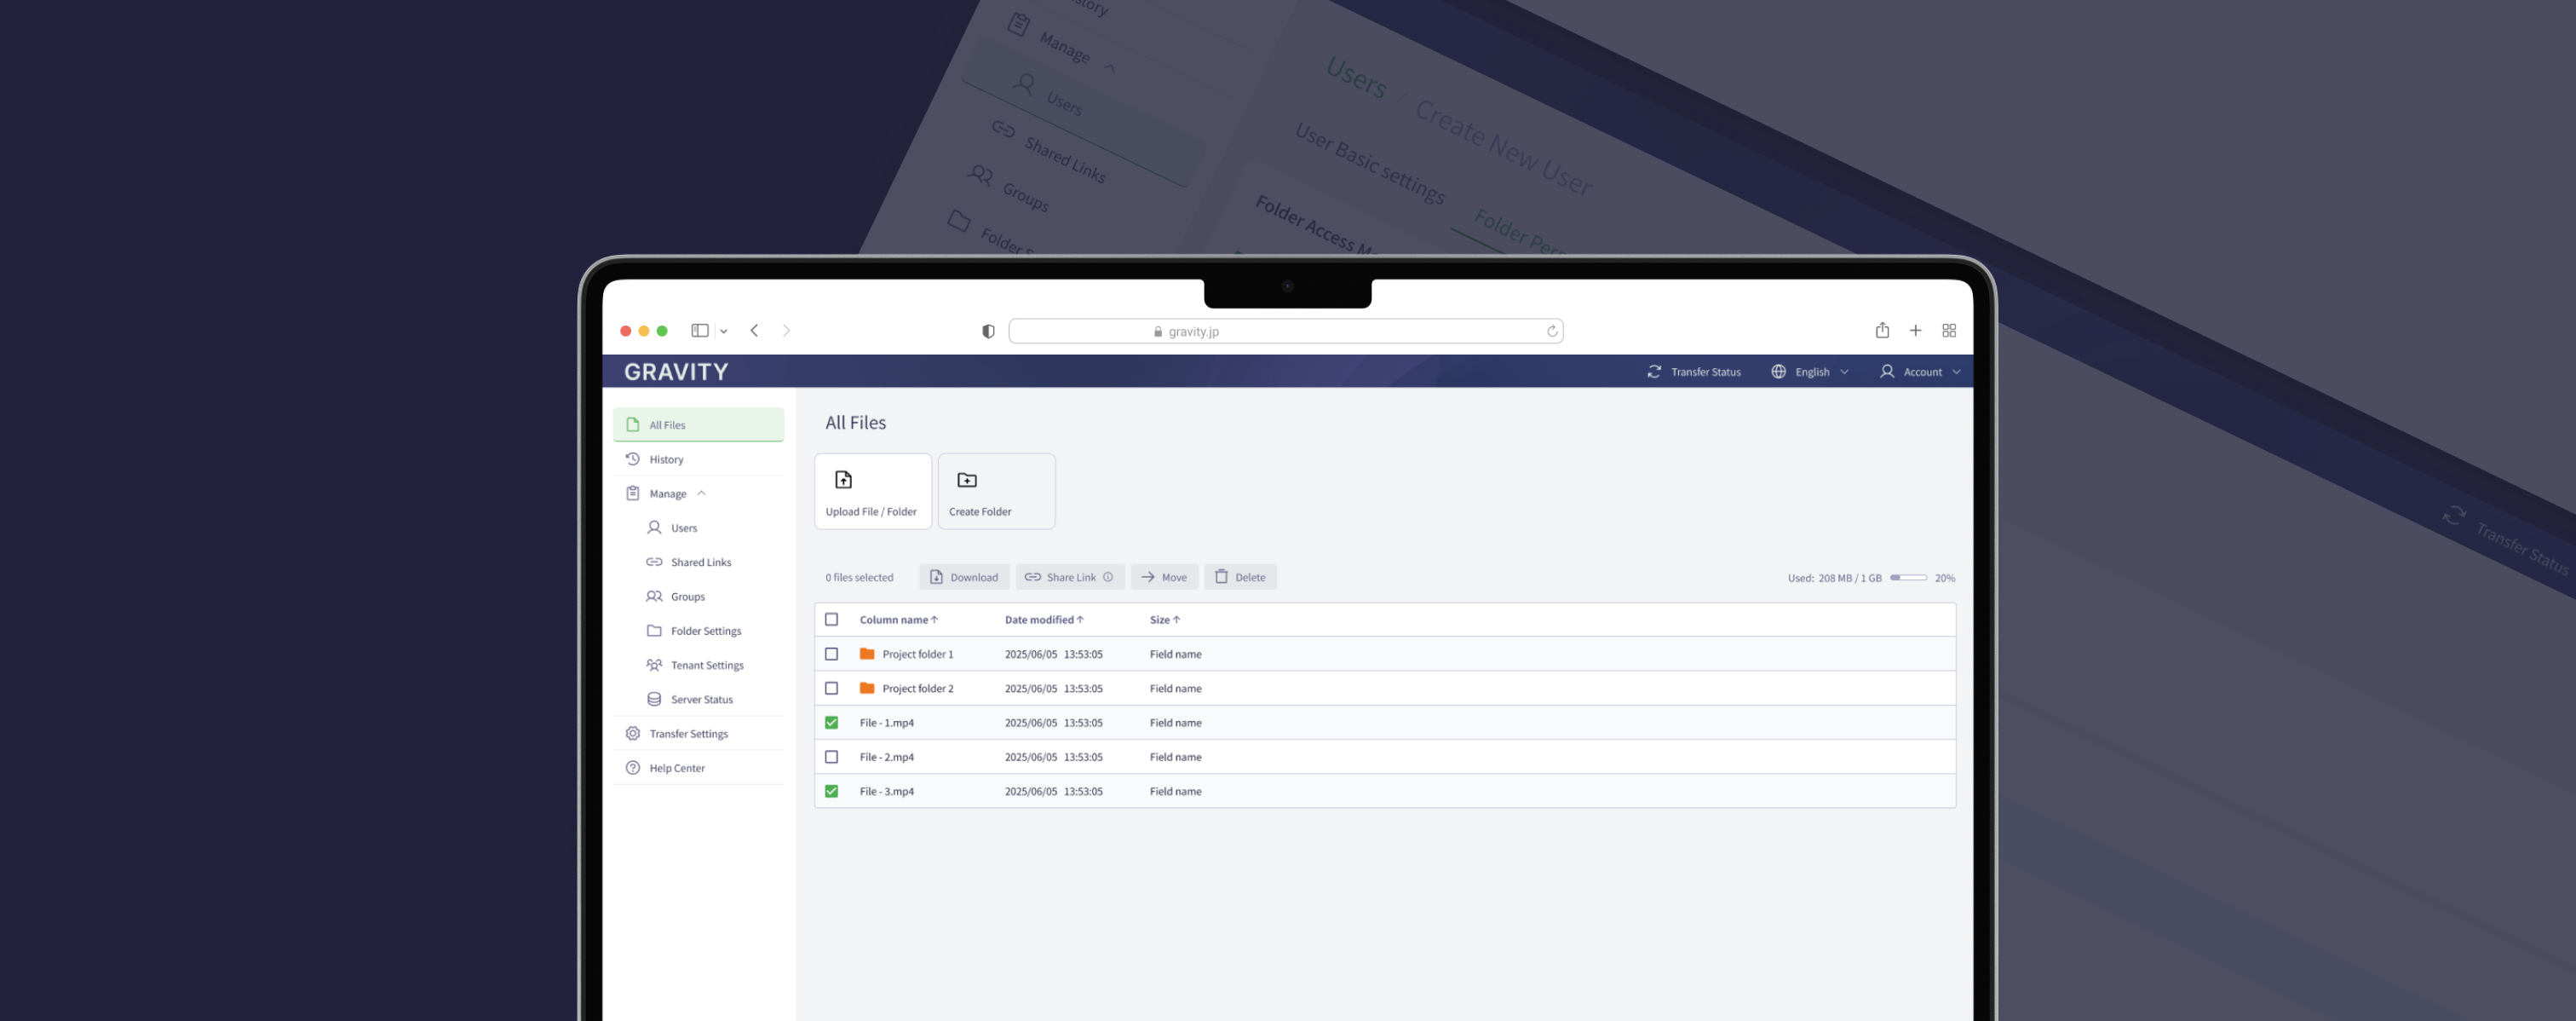This screenshot has width=2576, height=1021.
Task: Expand the Account dropdown menu
Action: (x=1920, y=372)
